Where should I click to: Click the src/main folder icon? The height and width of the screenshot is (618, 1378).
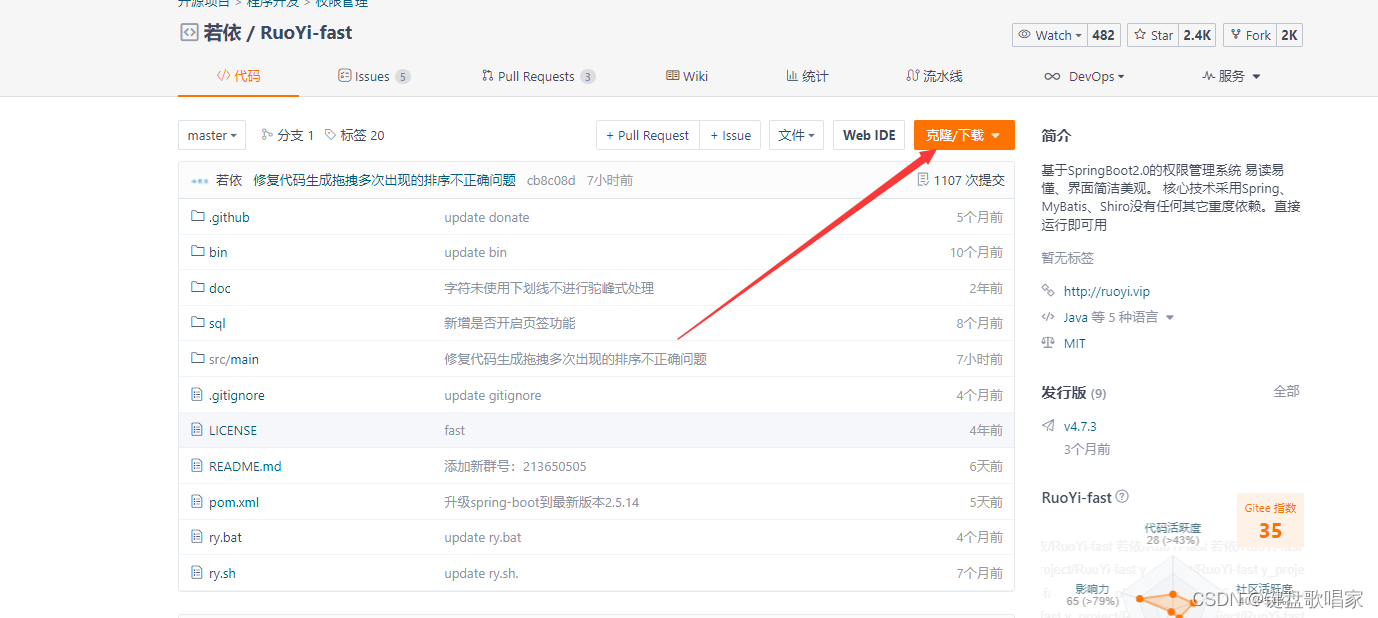click(x=197, y=359)
